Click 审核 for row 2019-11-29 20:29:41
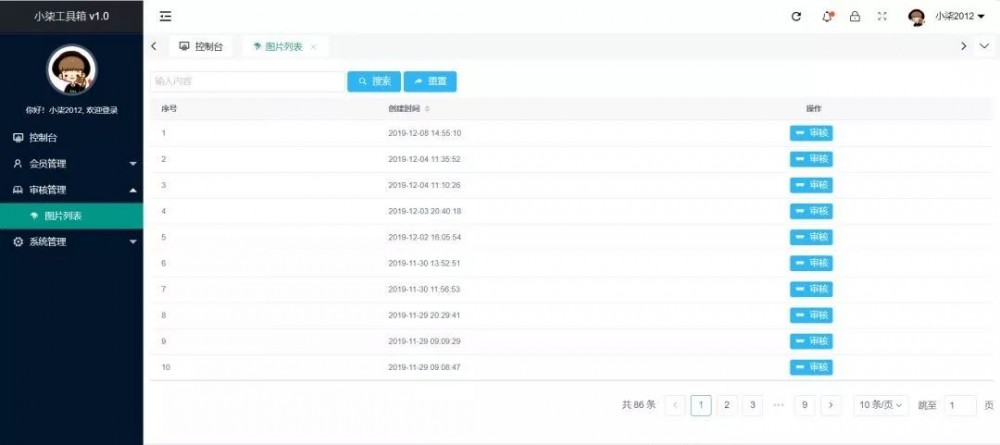The height and width of the screenshot is (445, 1000). pyautogui.click(x=811, y=316)
